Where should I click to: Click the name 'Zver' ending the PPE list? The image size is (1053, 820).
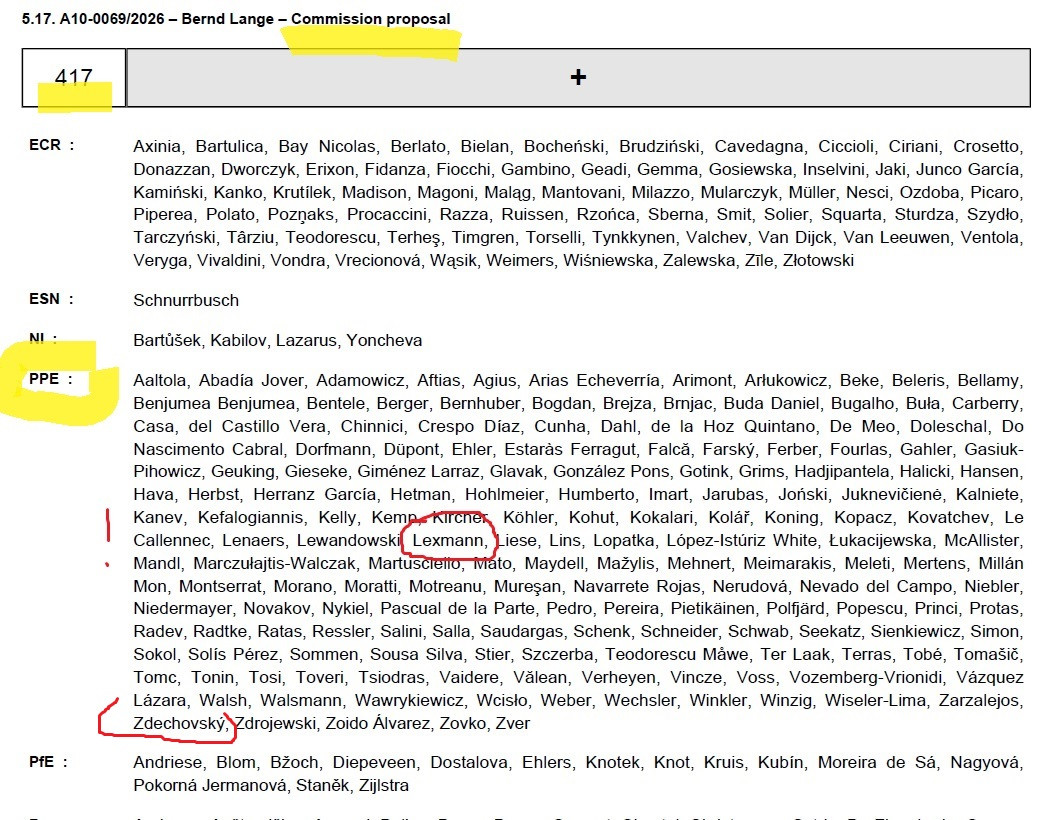(511, 723)
